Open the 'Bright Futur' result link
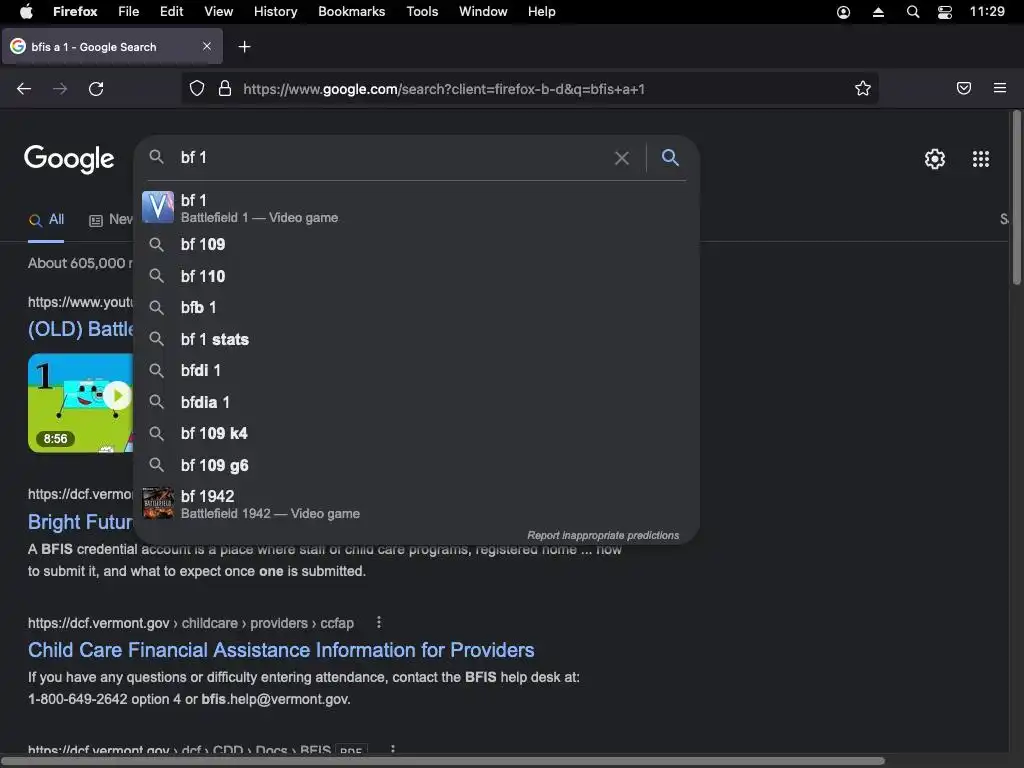This screenshot has height=768, width=1024. coord(80,522)
